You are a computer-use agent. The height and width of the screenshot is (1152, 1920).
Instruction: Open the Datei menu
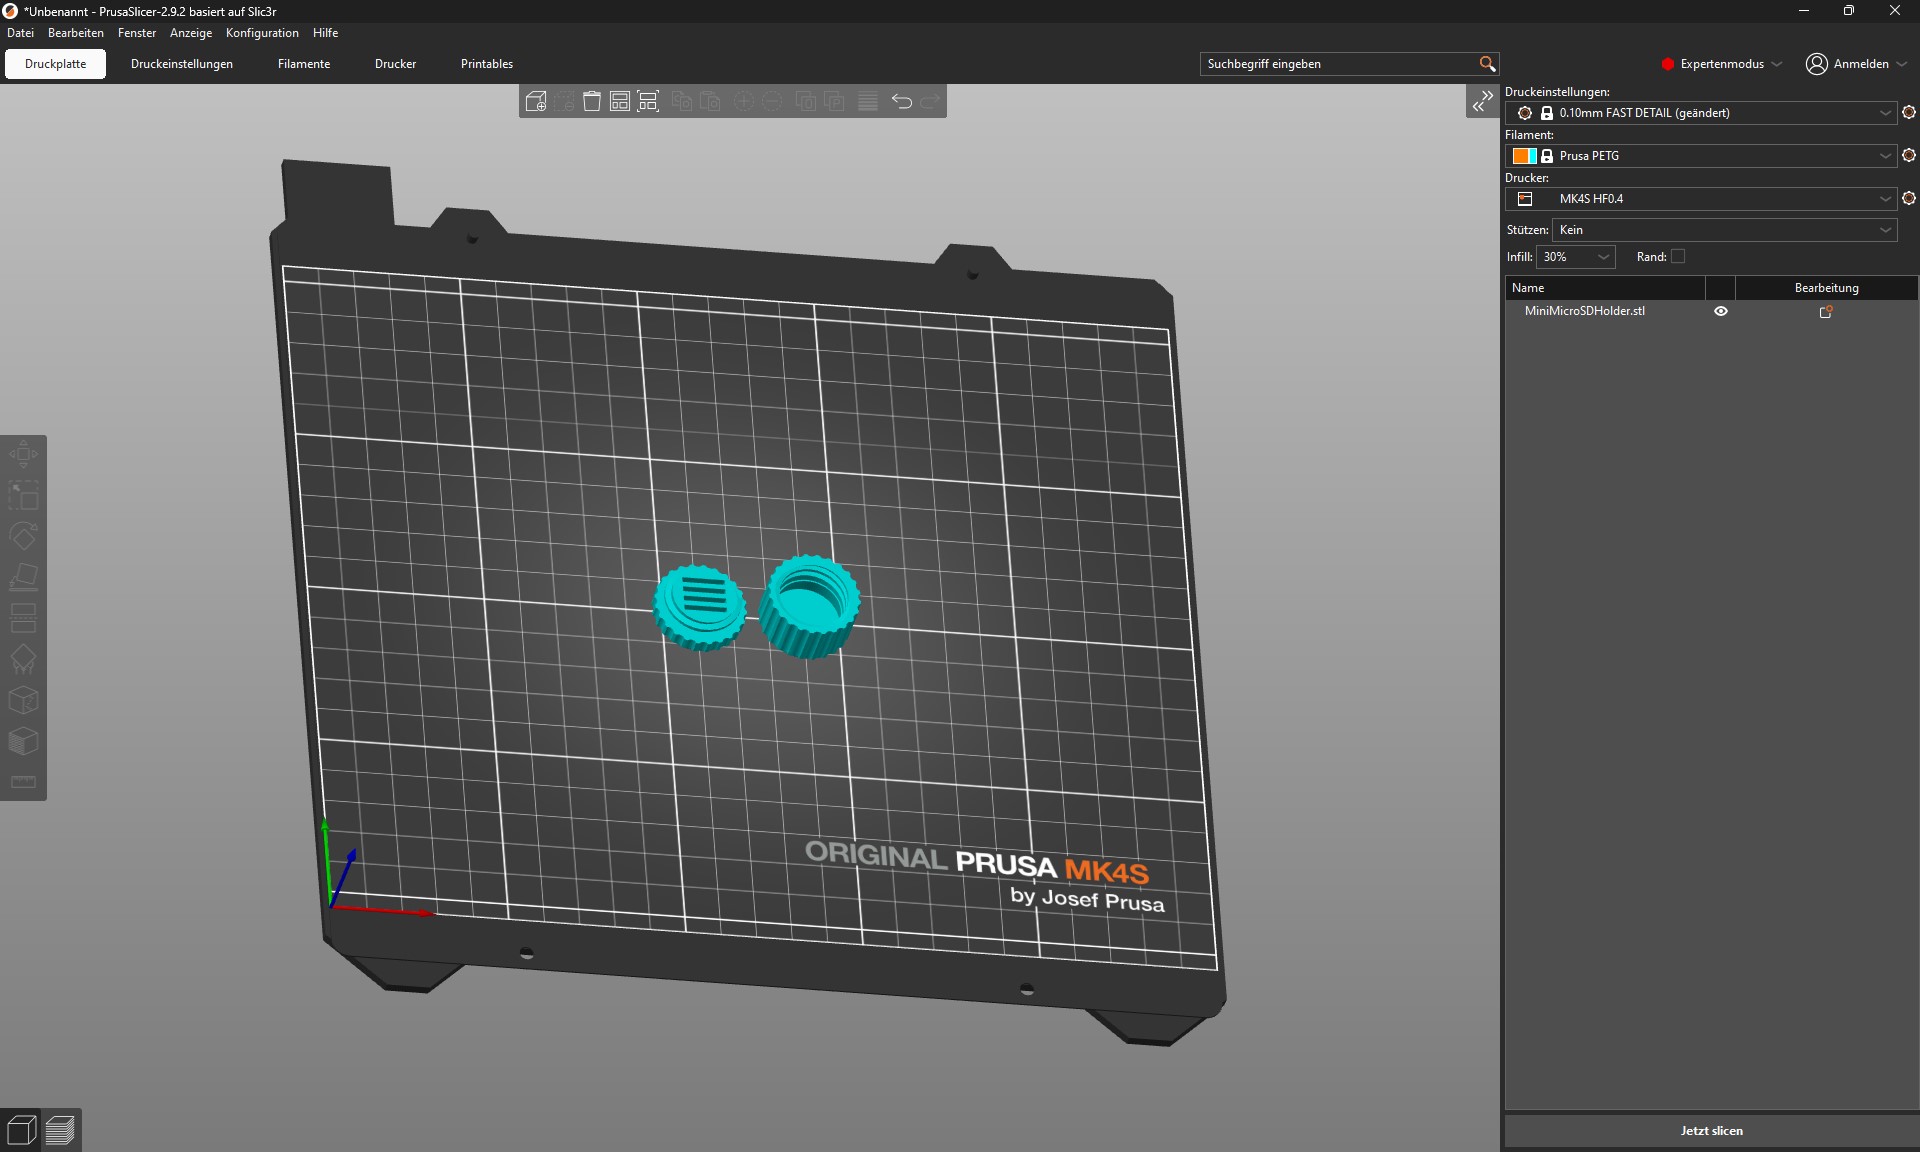20,33
